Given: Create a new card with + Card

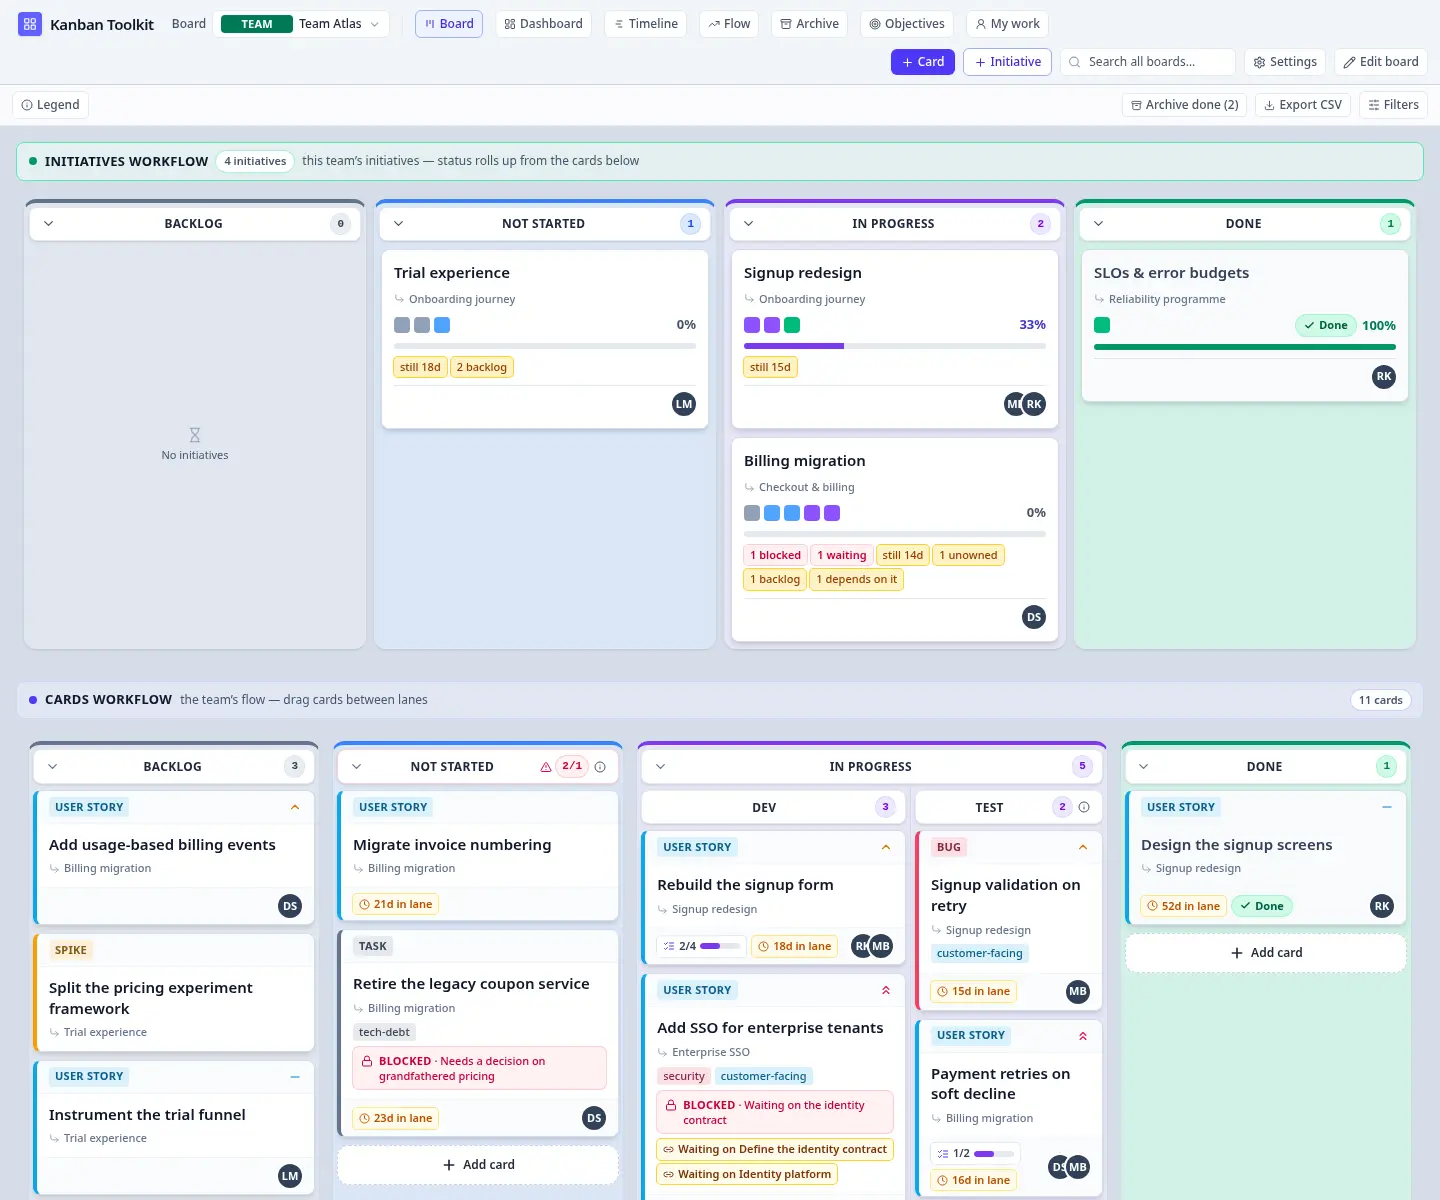Looking at the screenshot, I should tap(923, 62).
